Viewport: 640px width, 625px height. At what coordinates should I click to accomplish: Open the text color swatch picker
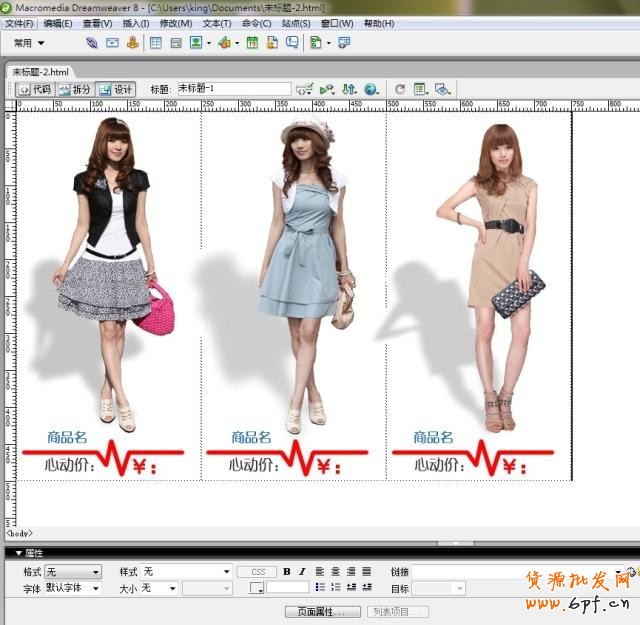click(257, 589)
